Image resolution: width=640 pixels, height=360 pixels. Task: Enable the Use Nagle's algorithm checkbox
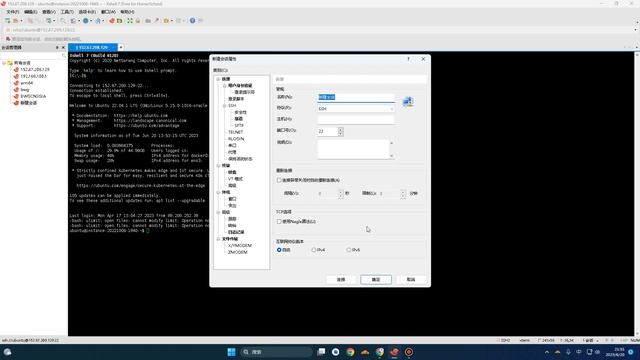279,222
